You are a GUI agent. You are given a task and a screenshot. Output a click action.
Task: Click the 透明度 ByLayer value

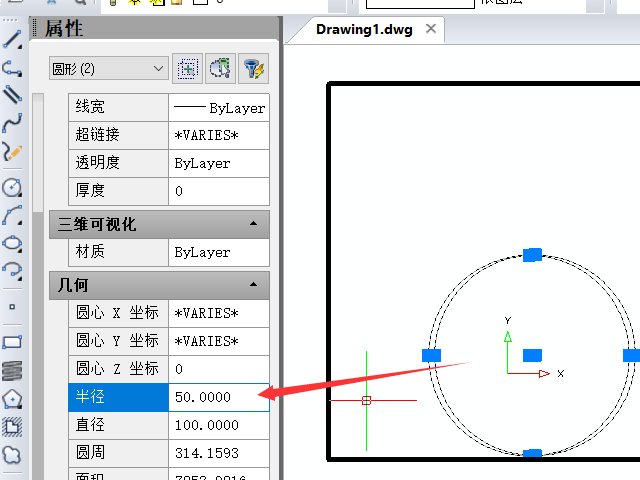[219, 163]
